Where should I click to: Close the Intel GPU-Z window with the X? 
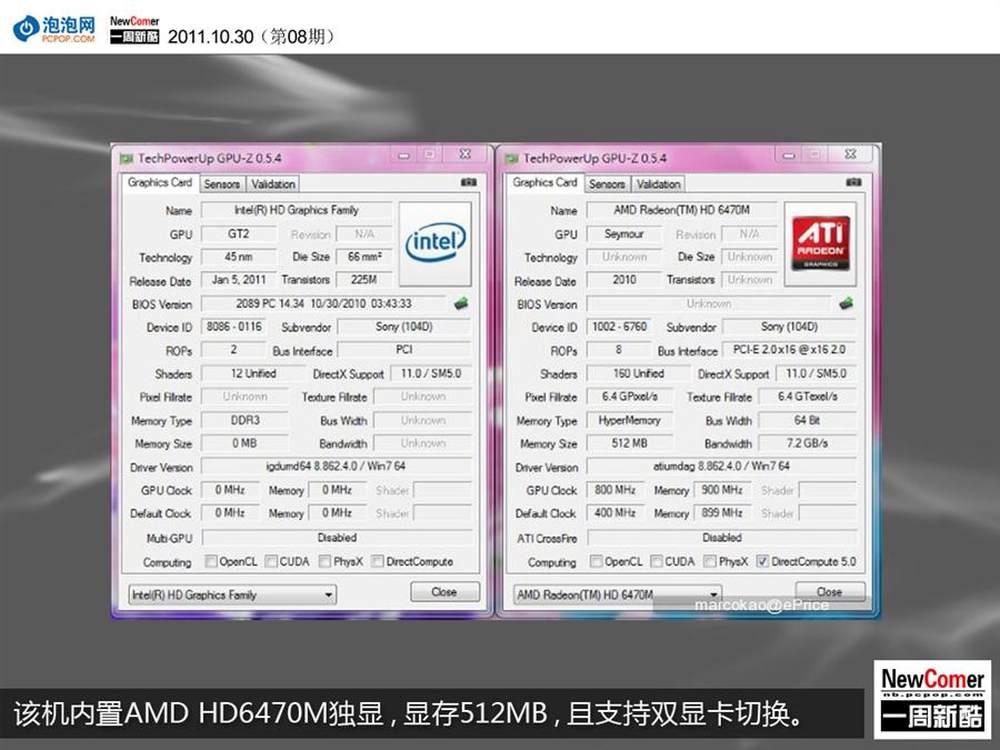pos(465,155)
